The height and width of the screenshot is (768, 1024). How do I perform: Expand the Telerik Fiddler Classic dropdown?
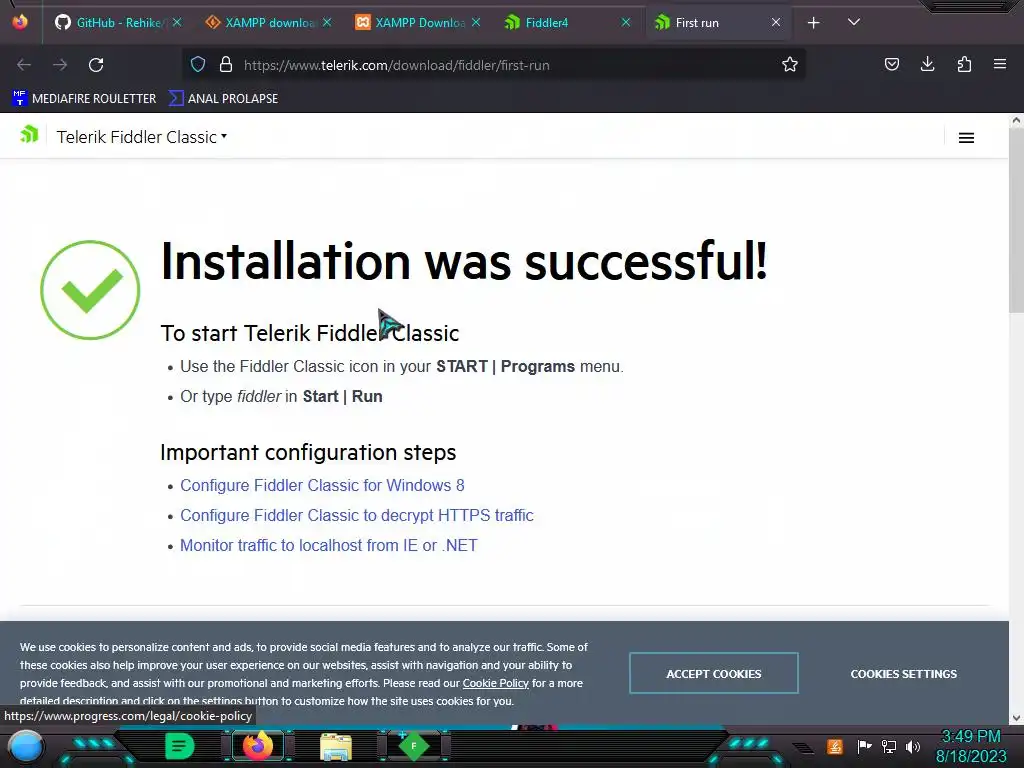click(x=142, y=137)
